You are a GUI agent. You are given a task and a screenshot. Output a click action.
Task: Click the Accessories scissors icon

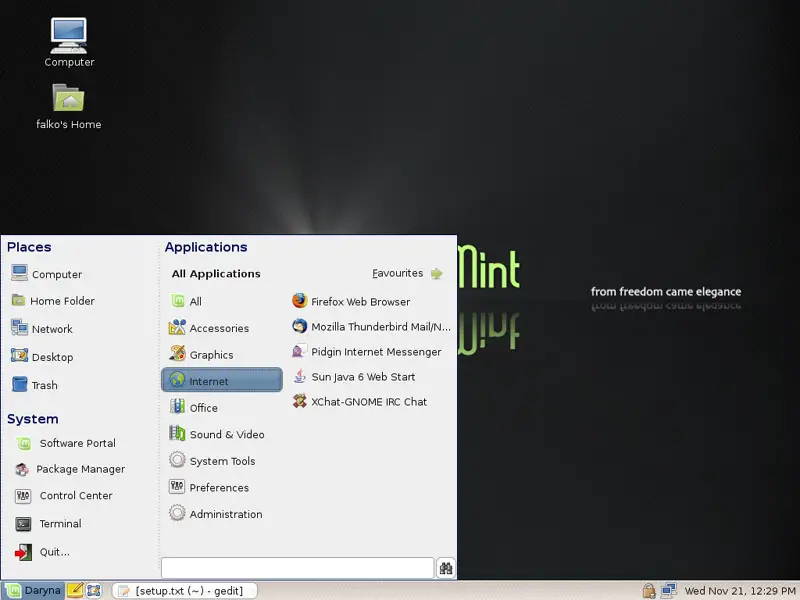pos(177,327)
